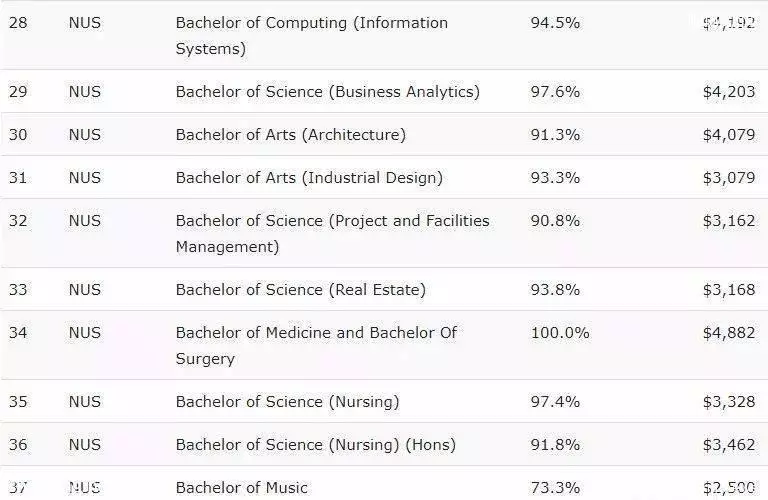Screen dimensions: 768x500
Task: Click the $3,162 salary value
Action: pyautogui.click(x=729, y=220)
